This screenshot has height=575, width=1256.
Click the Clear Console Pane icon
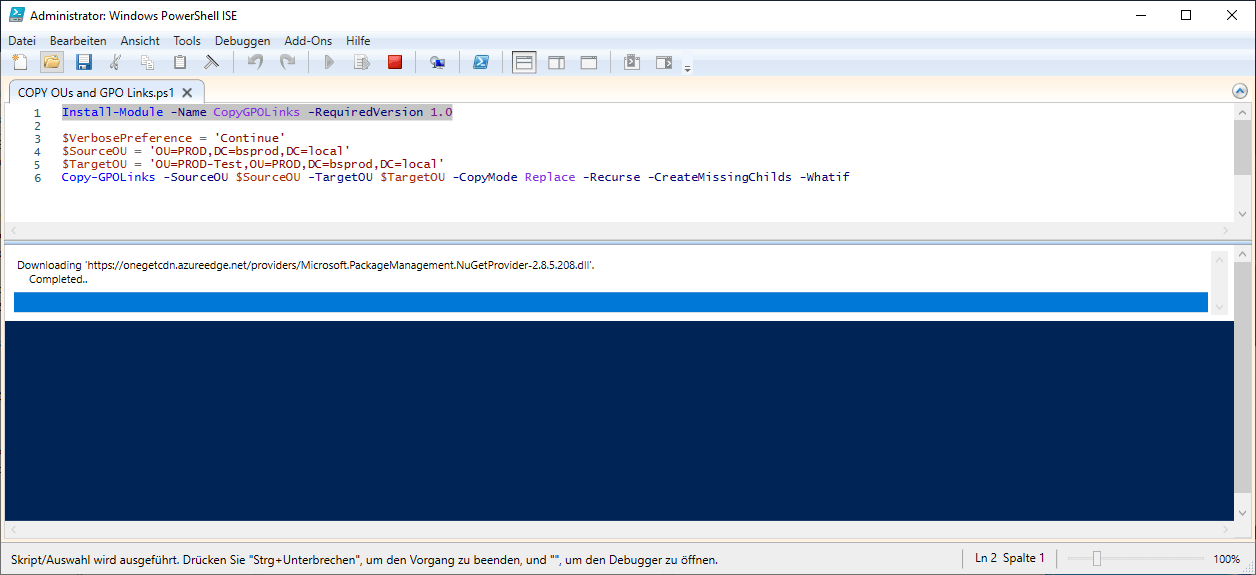pos(211,62)
